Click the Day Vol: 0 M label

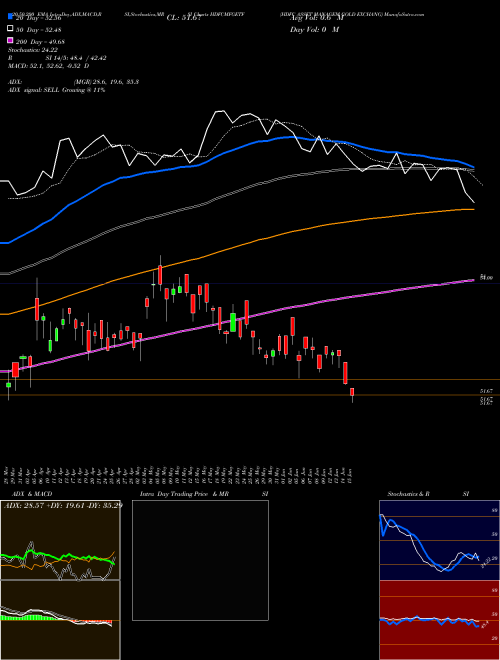(x=314, y=29)
